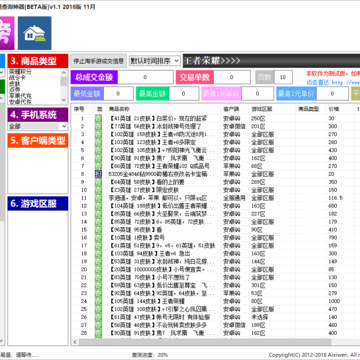The image size is (360, 360).
Task: Click the green type icon in row 24
Action: pyautogui.click(x=98, y=301)
